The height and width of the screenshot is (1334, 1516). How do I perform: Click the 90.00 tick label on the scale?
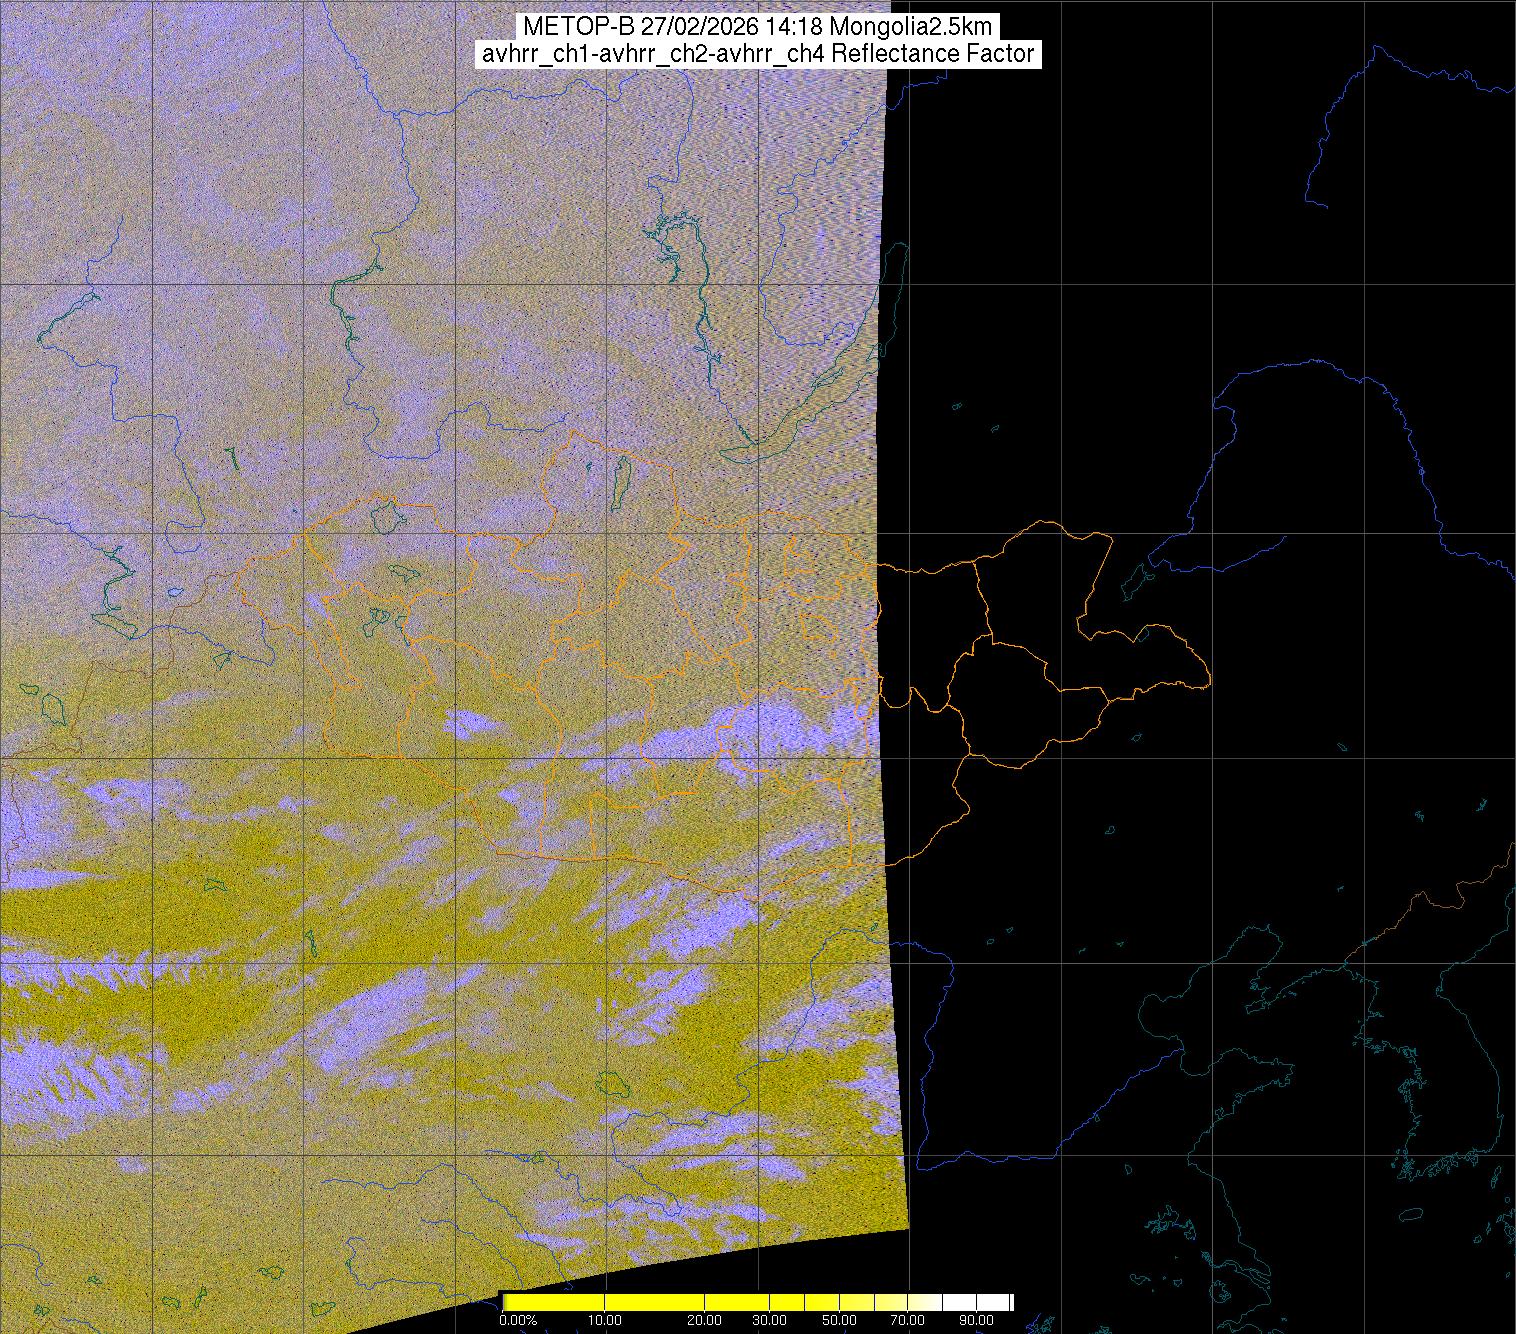pyautogui.click(x=977, y=1321)
